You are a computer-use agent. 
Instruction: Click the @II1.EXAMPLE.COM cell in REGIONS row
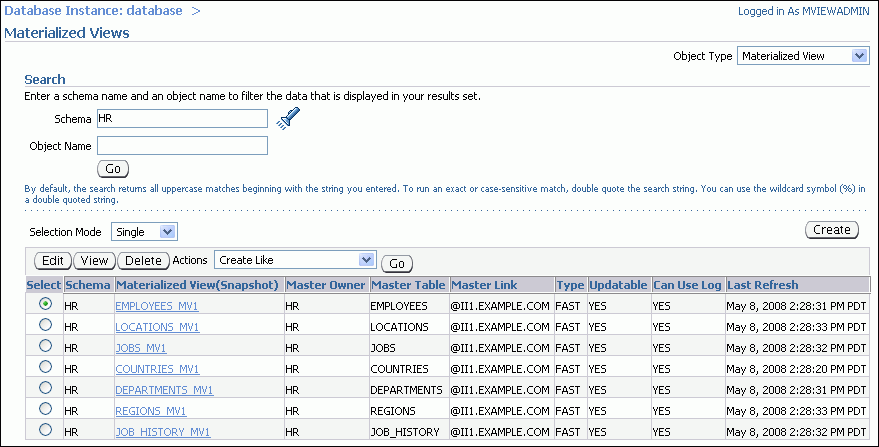coord(500,411)
